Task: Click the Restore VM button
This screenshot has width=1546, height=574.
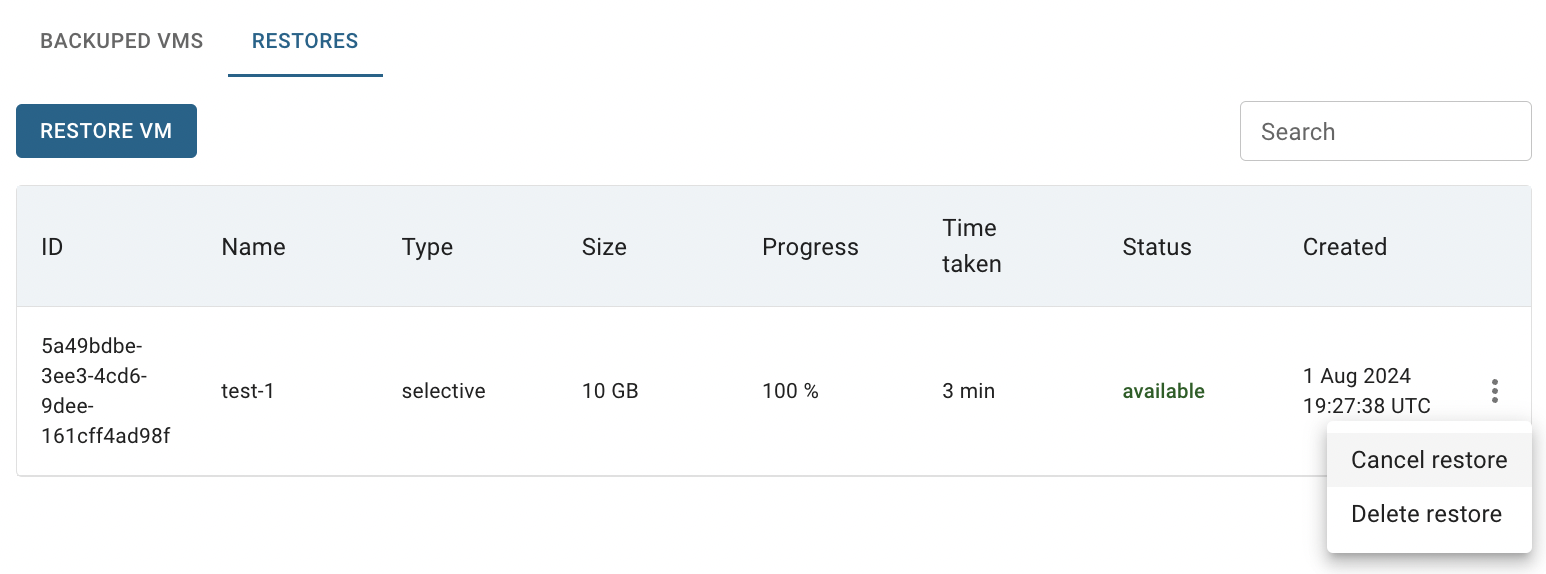Action: tap(106, 131)
